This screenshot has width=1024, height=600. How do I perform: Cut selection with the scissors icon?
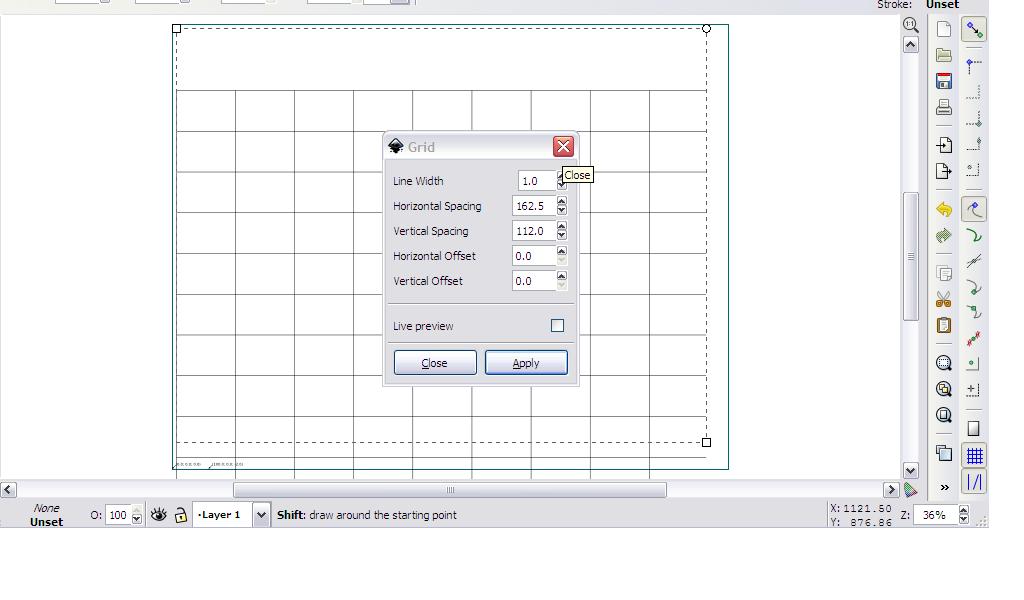(943, 297)
